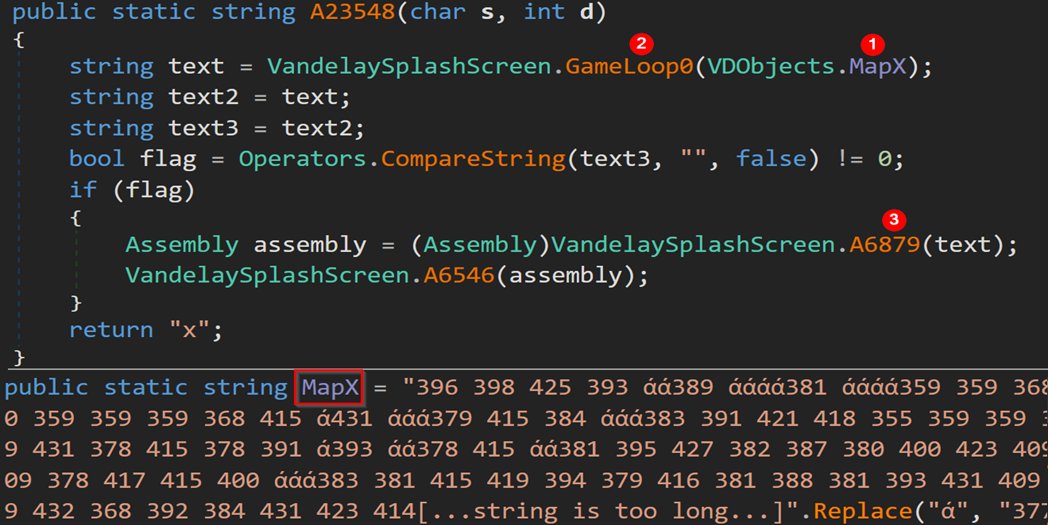Image resolution: width=1048 pixels, height=525 pixels.
Task: Follow the GameLoop0 method reference
Action: (x=629, y=66)
